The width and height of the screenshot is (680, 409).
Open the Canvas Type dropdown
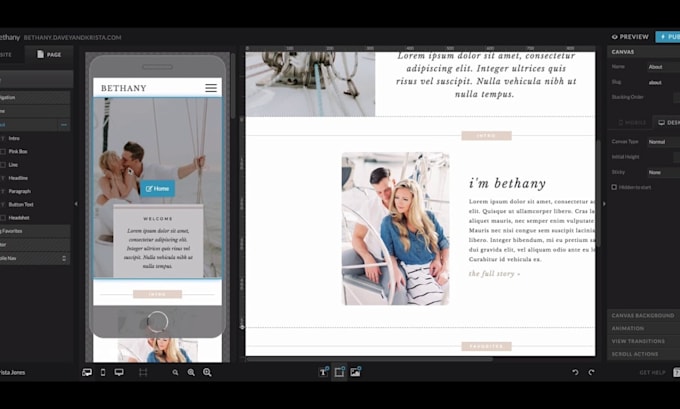(x=664, y=142)
